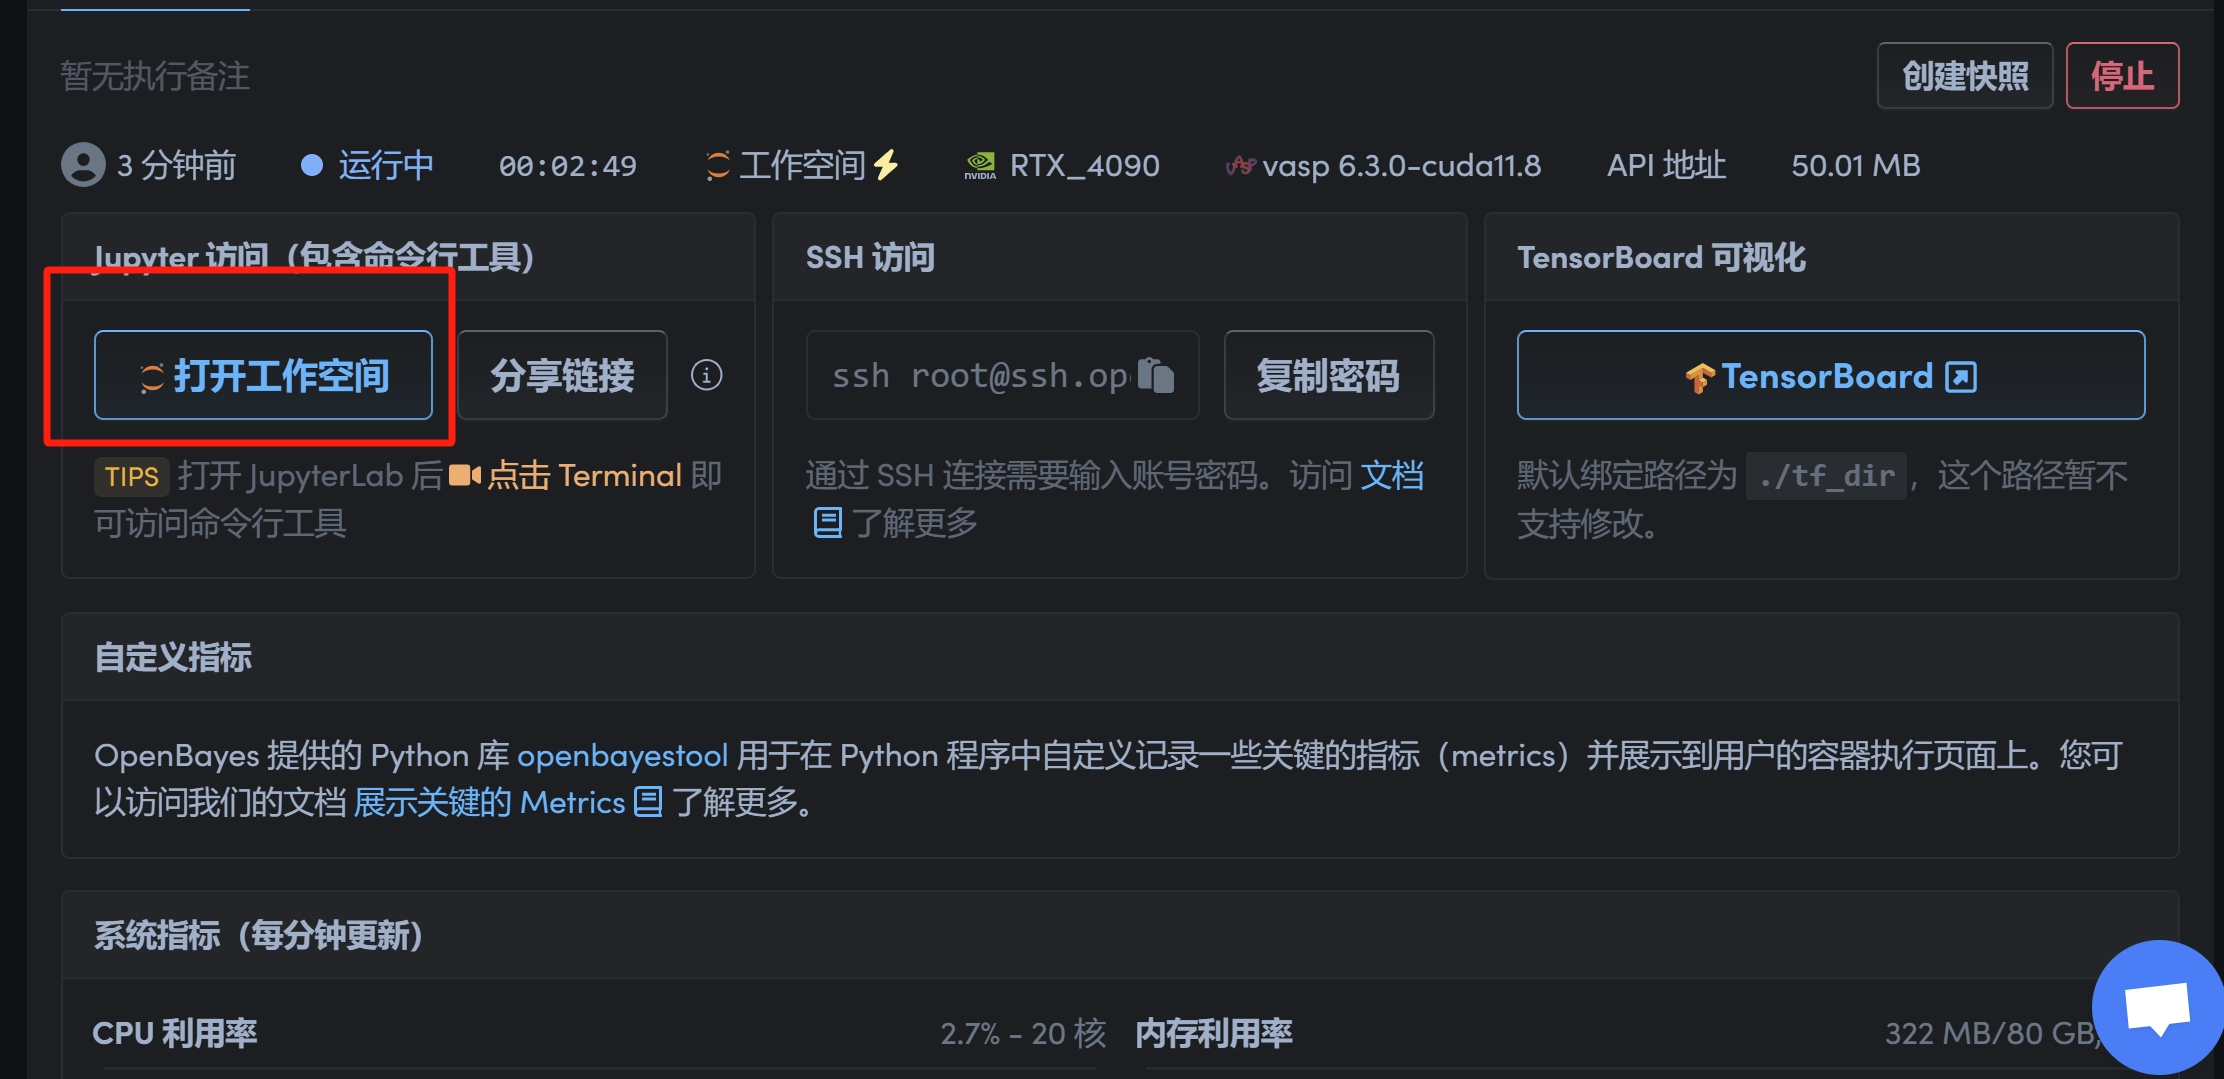Viewport: 2224px width, 1079px height.
Task: Click the vasp image icon
Action: [x=1240, y=165]
